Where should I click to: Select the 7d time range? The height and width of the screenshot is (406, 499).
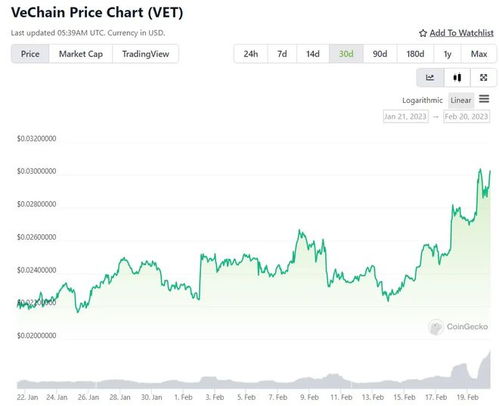[x=282, y=54]
